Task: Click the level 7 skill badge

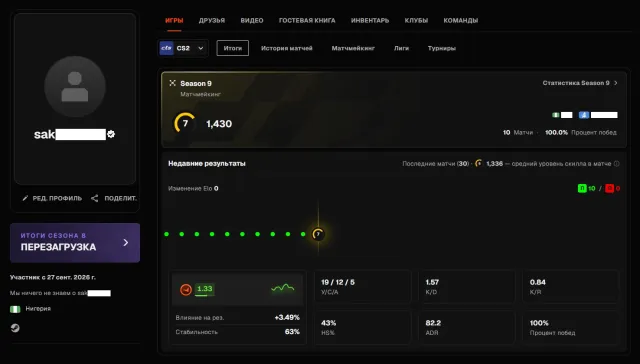Action: coord(185,123)
